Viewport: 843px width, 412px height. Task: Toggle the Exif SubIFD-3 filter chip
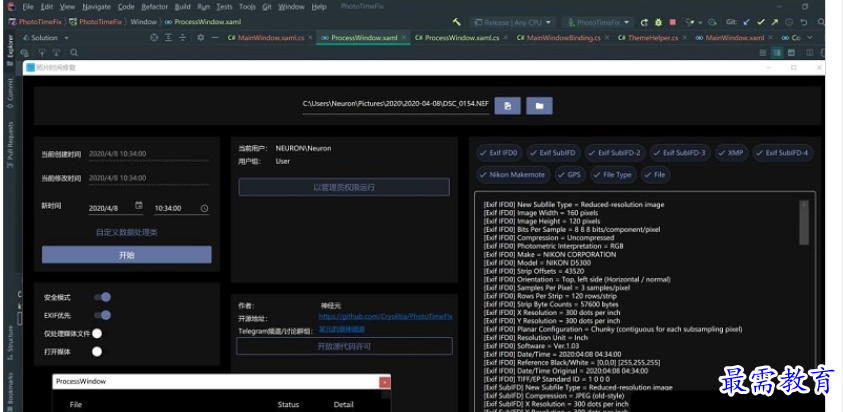680,153
